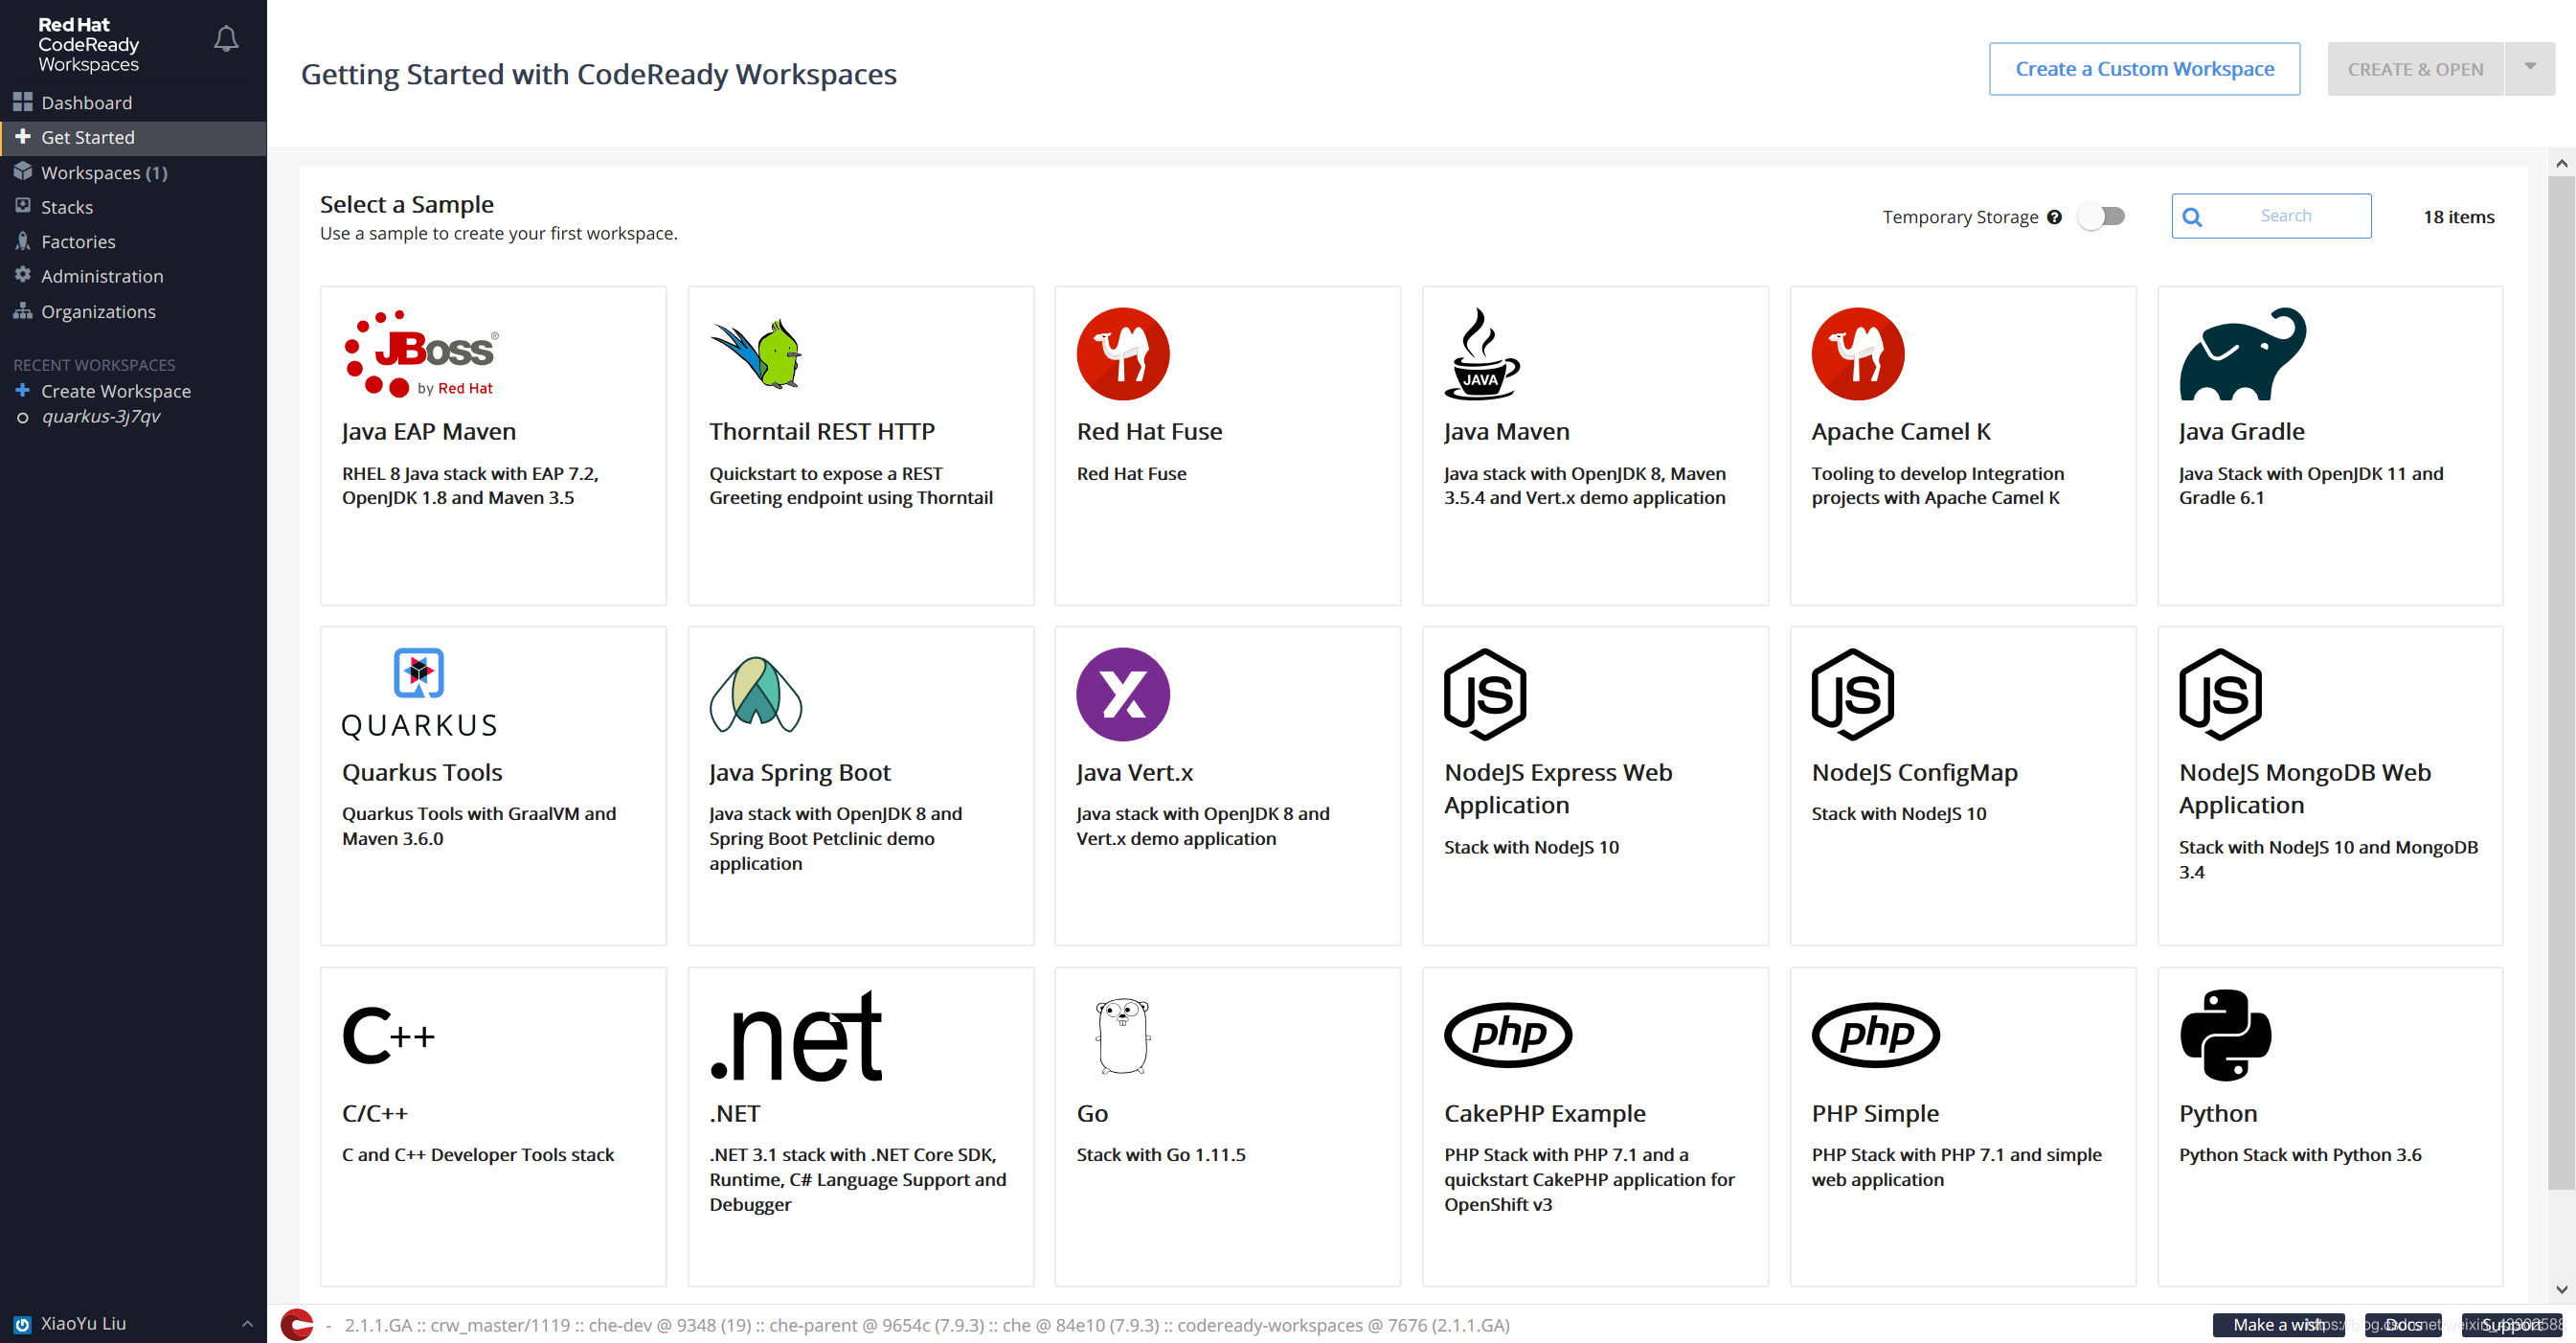Click the Spring Boot leaf logo
The image size is (2576, 1343).
[756, 694]
